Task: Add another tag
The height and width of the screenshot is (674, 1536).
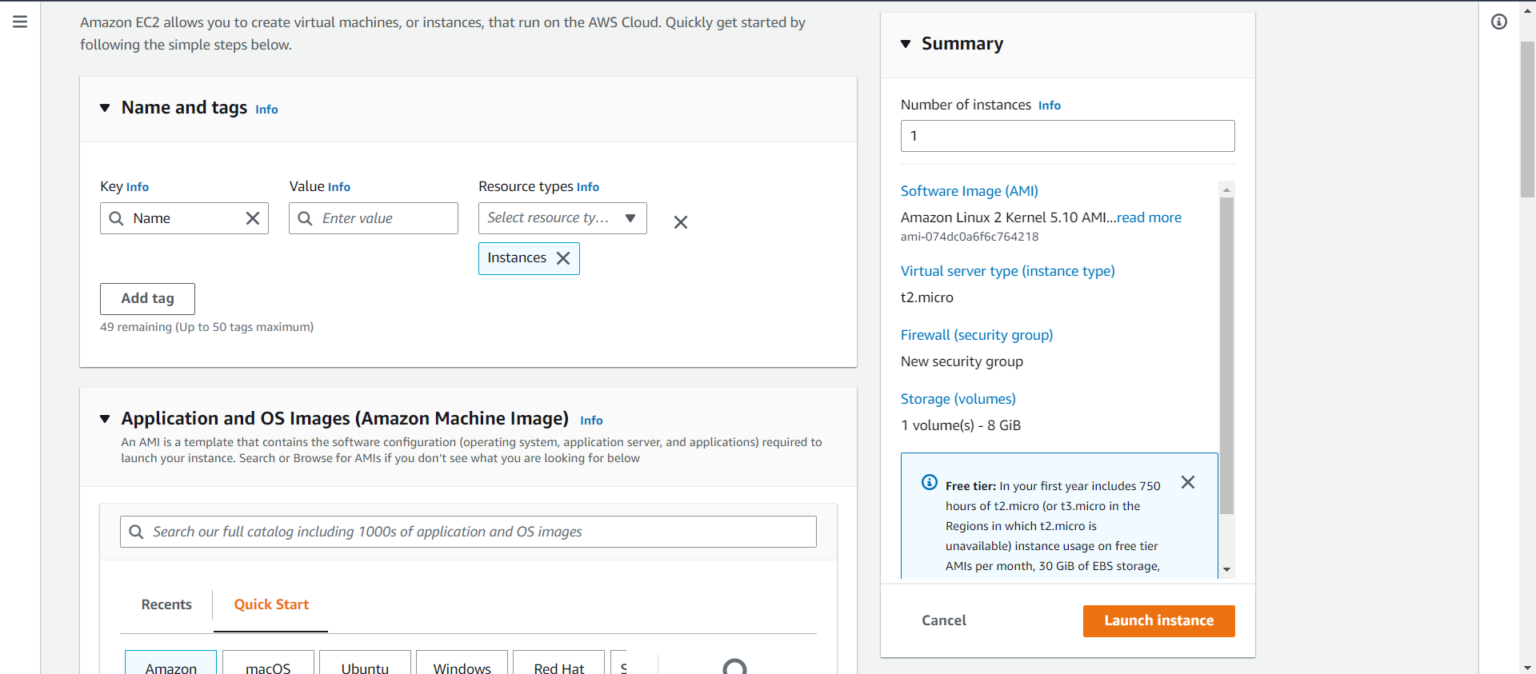Action: (x=147, y=298)
